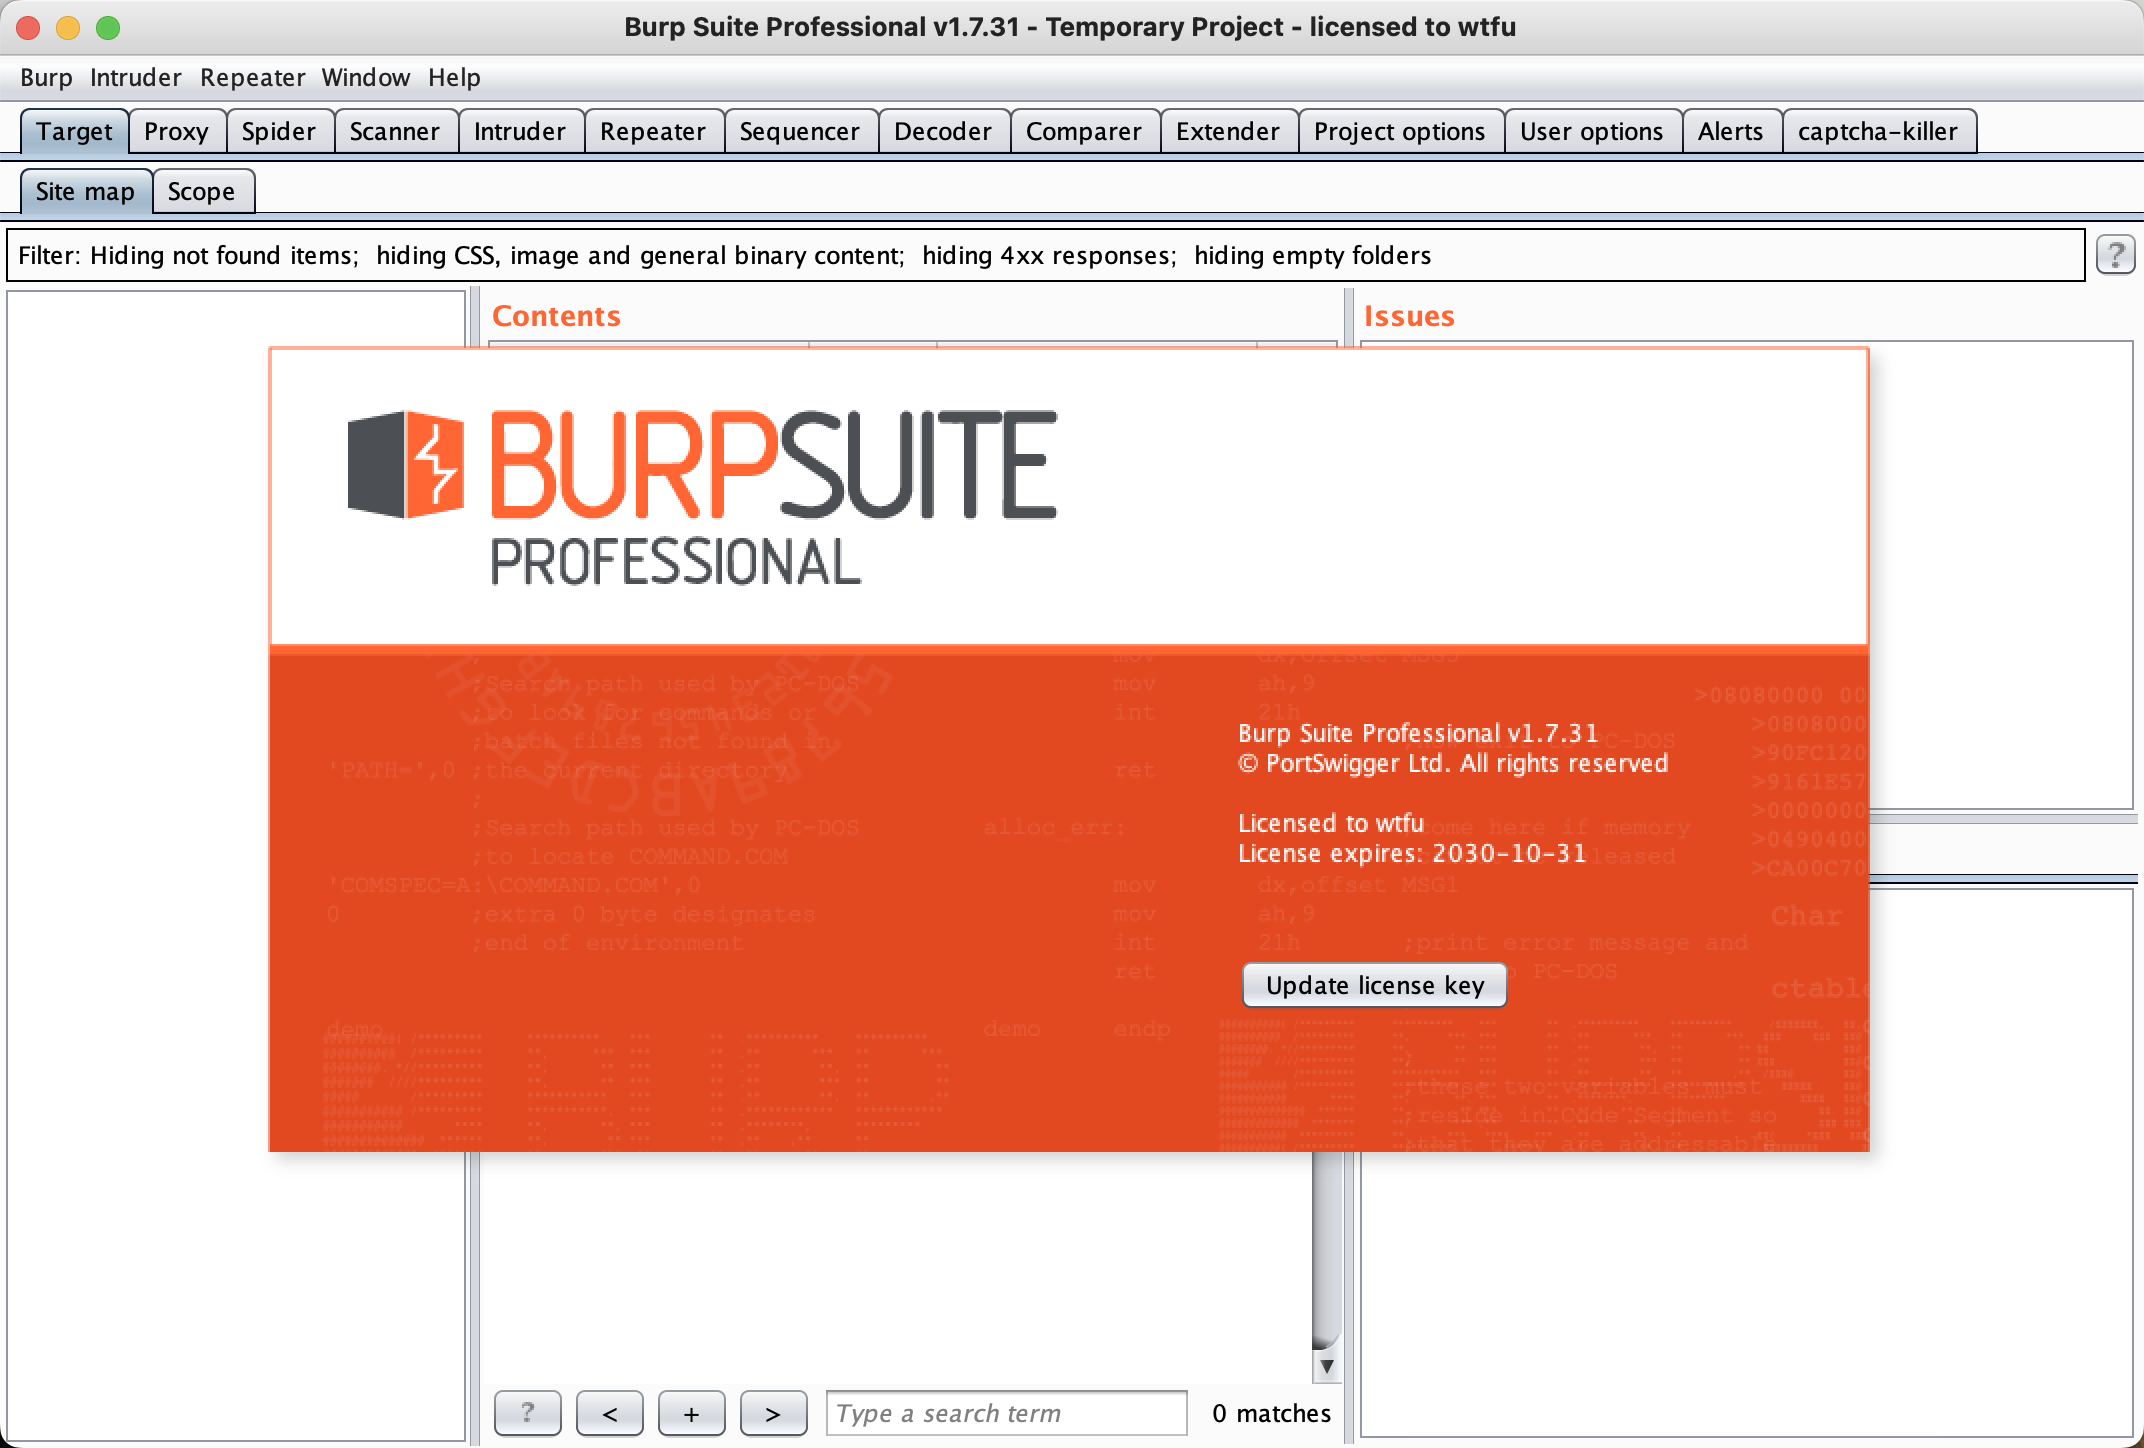Open the Intruder menu
The height and width of the screenshot is (1448, 2144).
click(135, 78)
